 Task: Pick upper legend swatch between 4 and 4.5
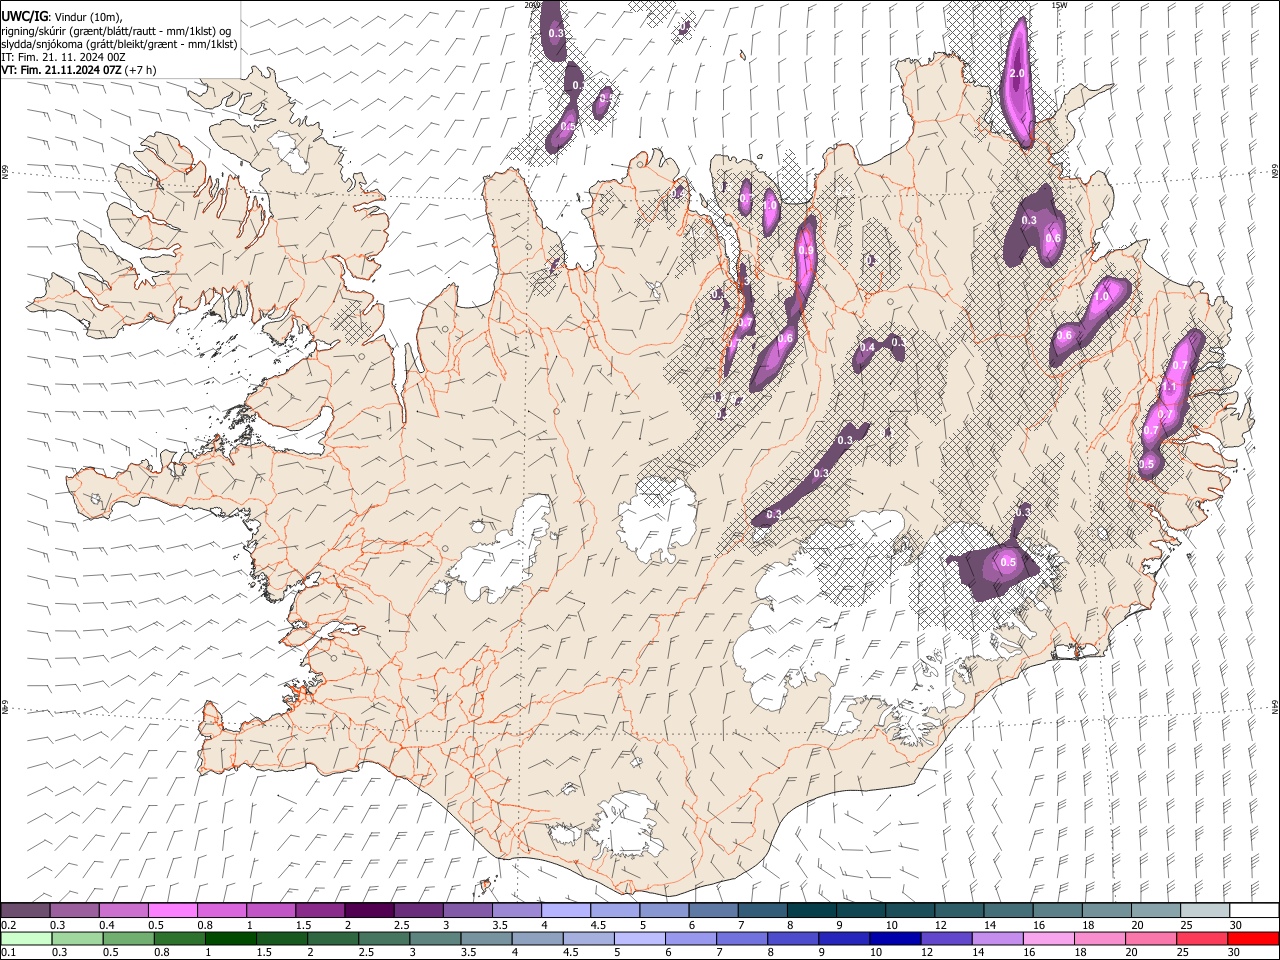click(x=566, y=910)
